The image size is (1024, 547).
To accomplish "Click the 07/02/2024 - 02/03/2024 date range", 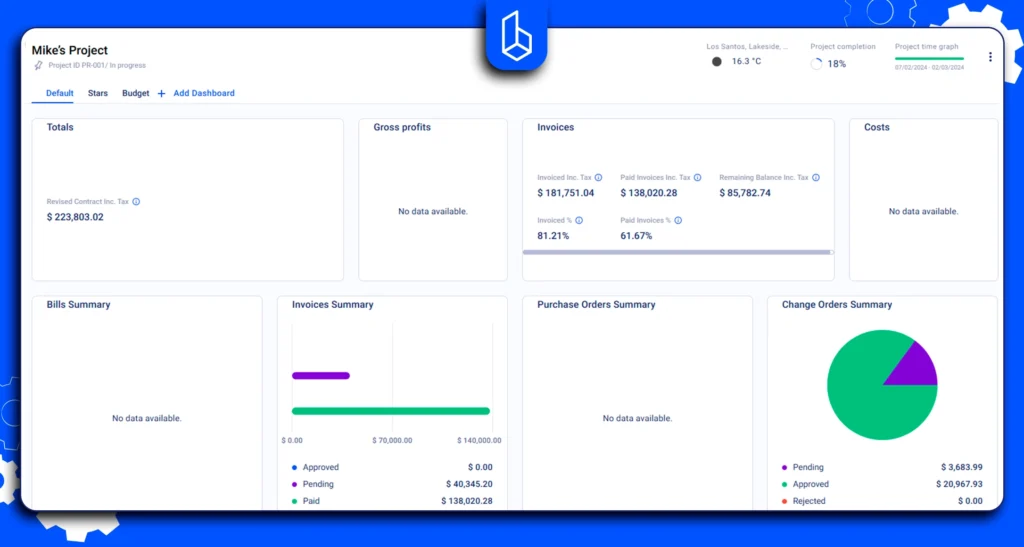I will 929,67.
